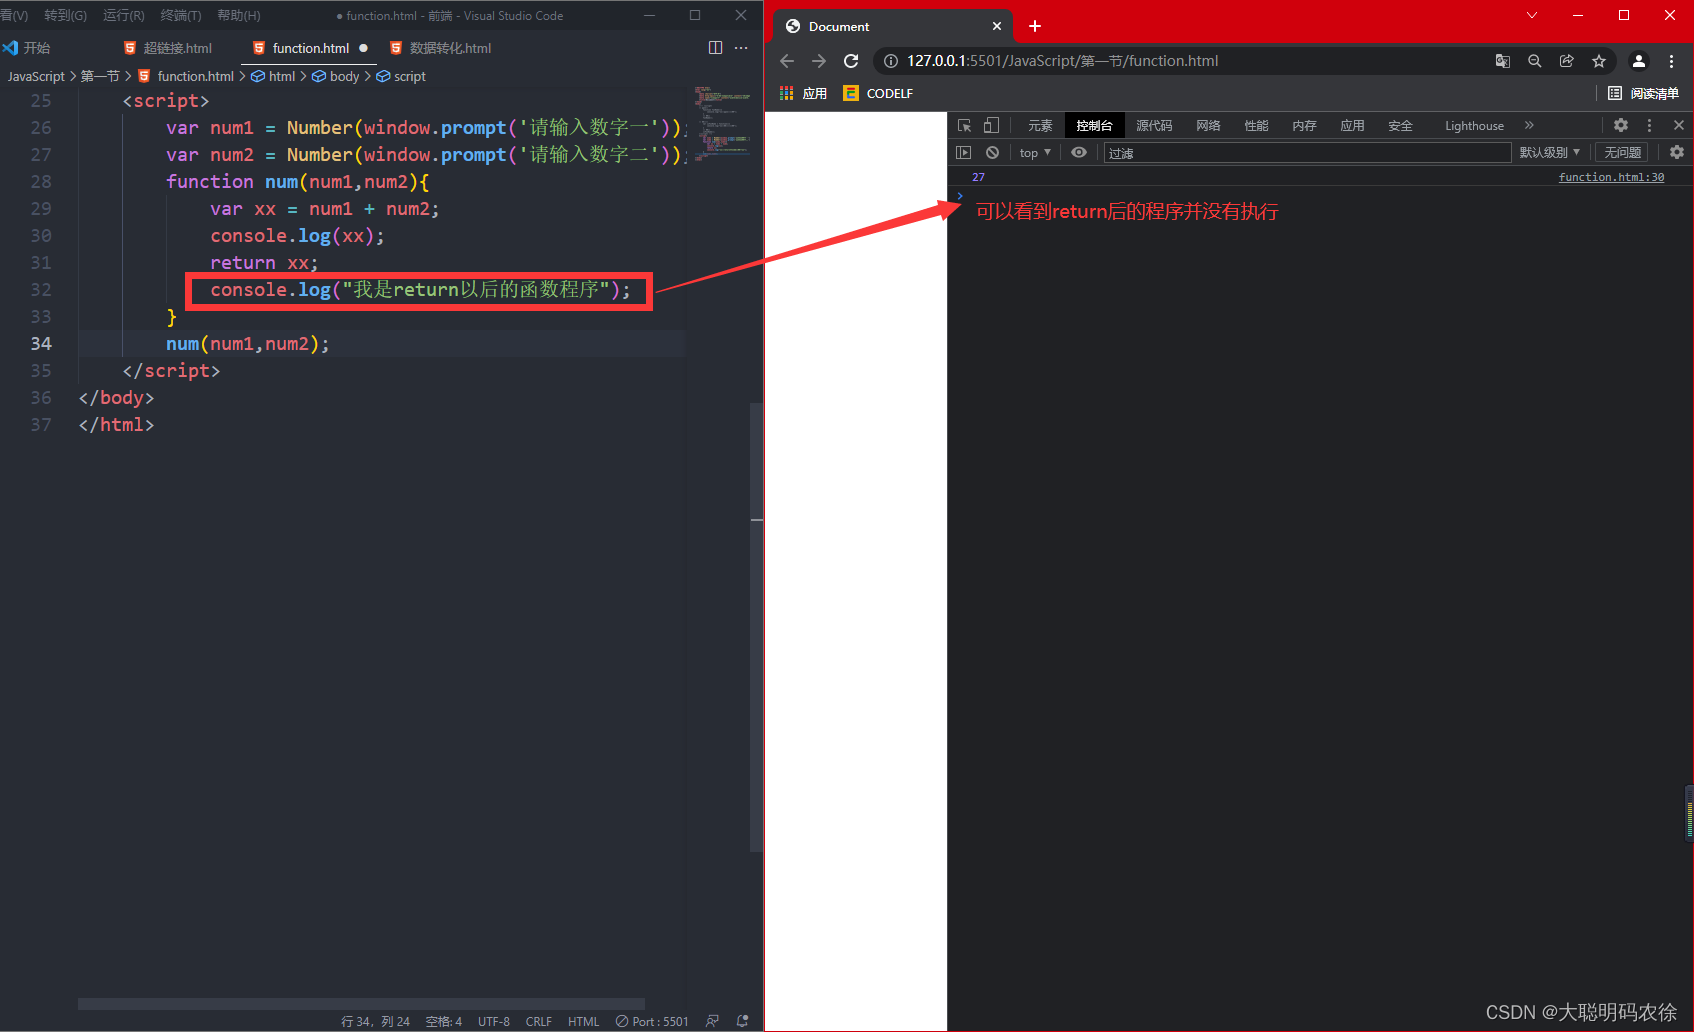Image resolution: width=1694 pixels, height=1032 pixels.
Task: Open the 默认级别 log level dropdown
Action: click(x=1549, y=152)
